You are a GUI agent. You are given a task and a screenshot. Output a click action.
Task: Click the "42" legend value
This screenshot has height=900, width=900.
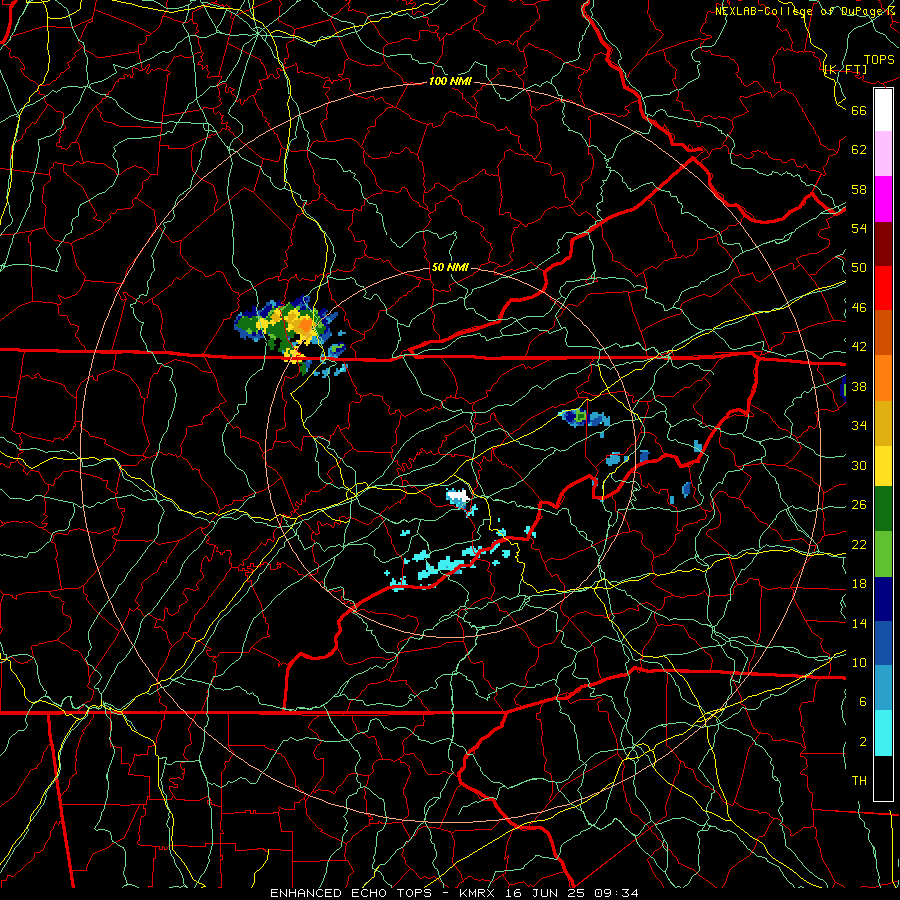click(x=859, y=347)
